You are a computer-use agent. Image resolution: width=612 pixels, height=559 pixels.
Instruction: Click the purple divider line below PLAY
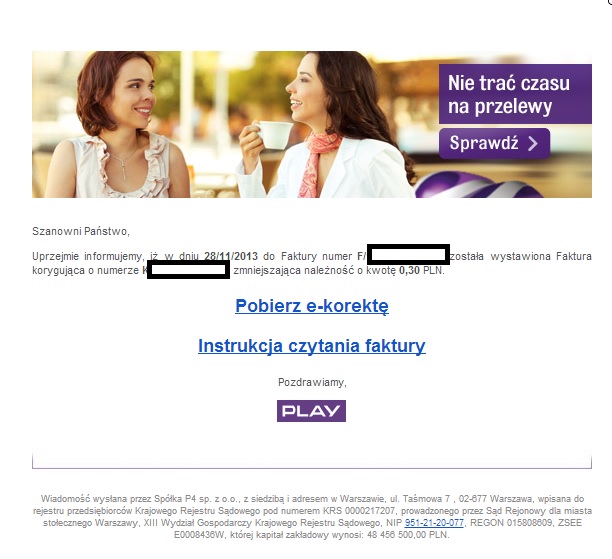[312, 467]
